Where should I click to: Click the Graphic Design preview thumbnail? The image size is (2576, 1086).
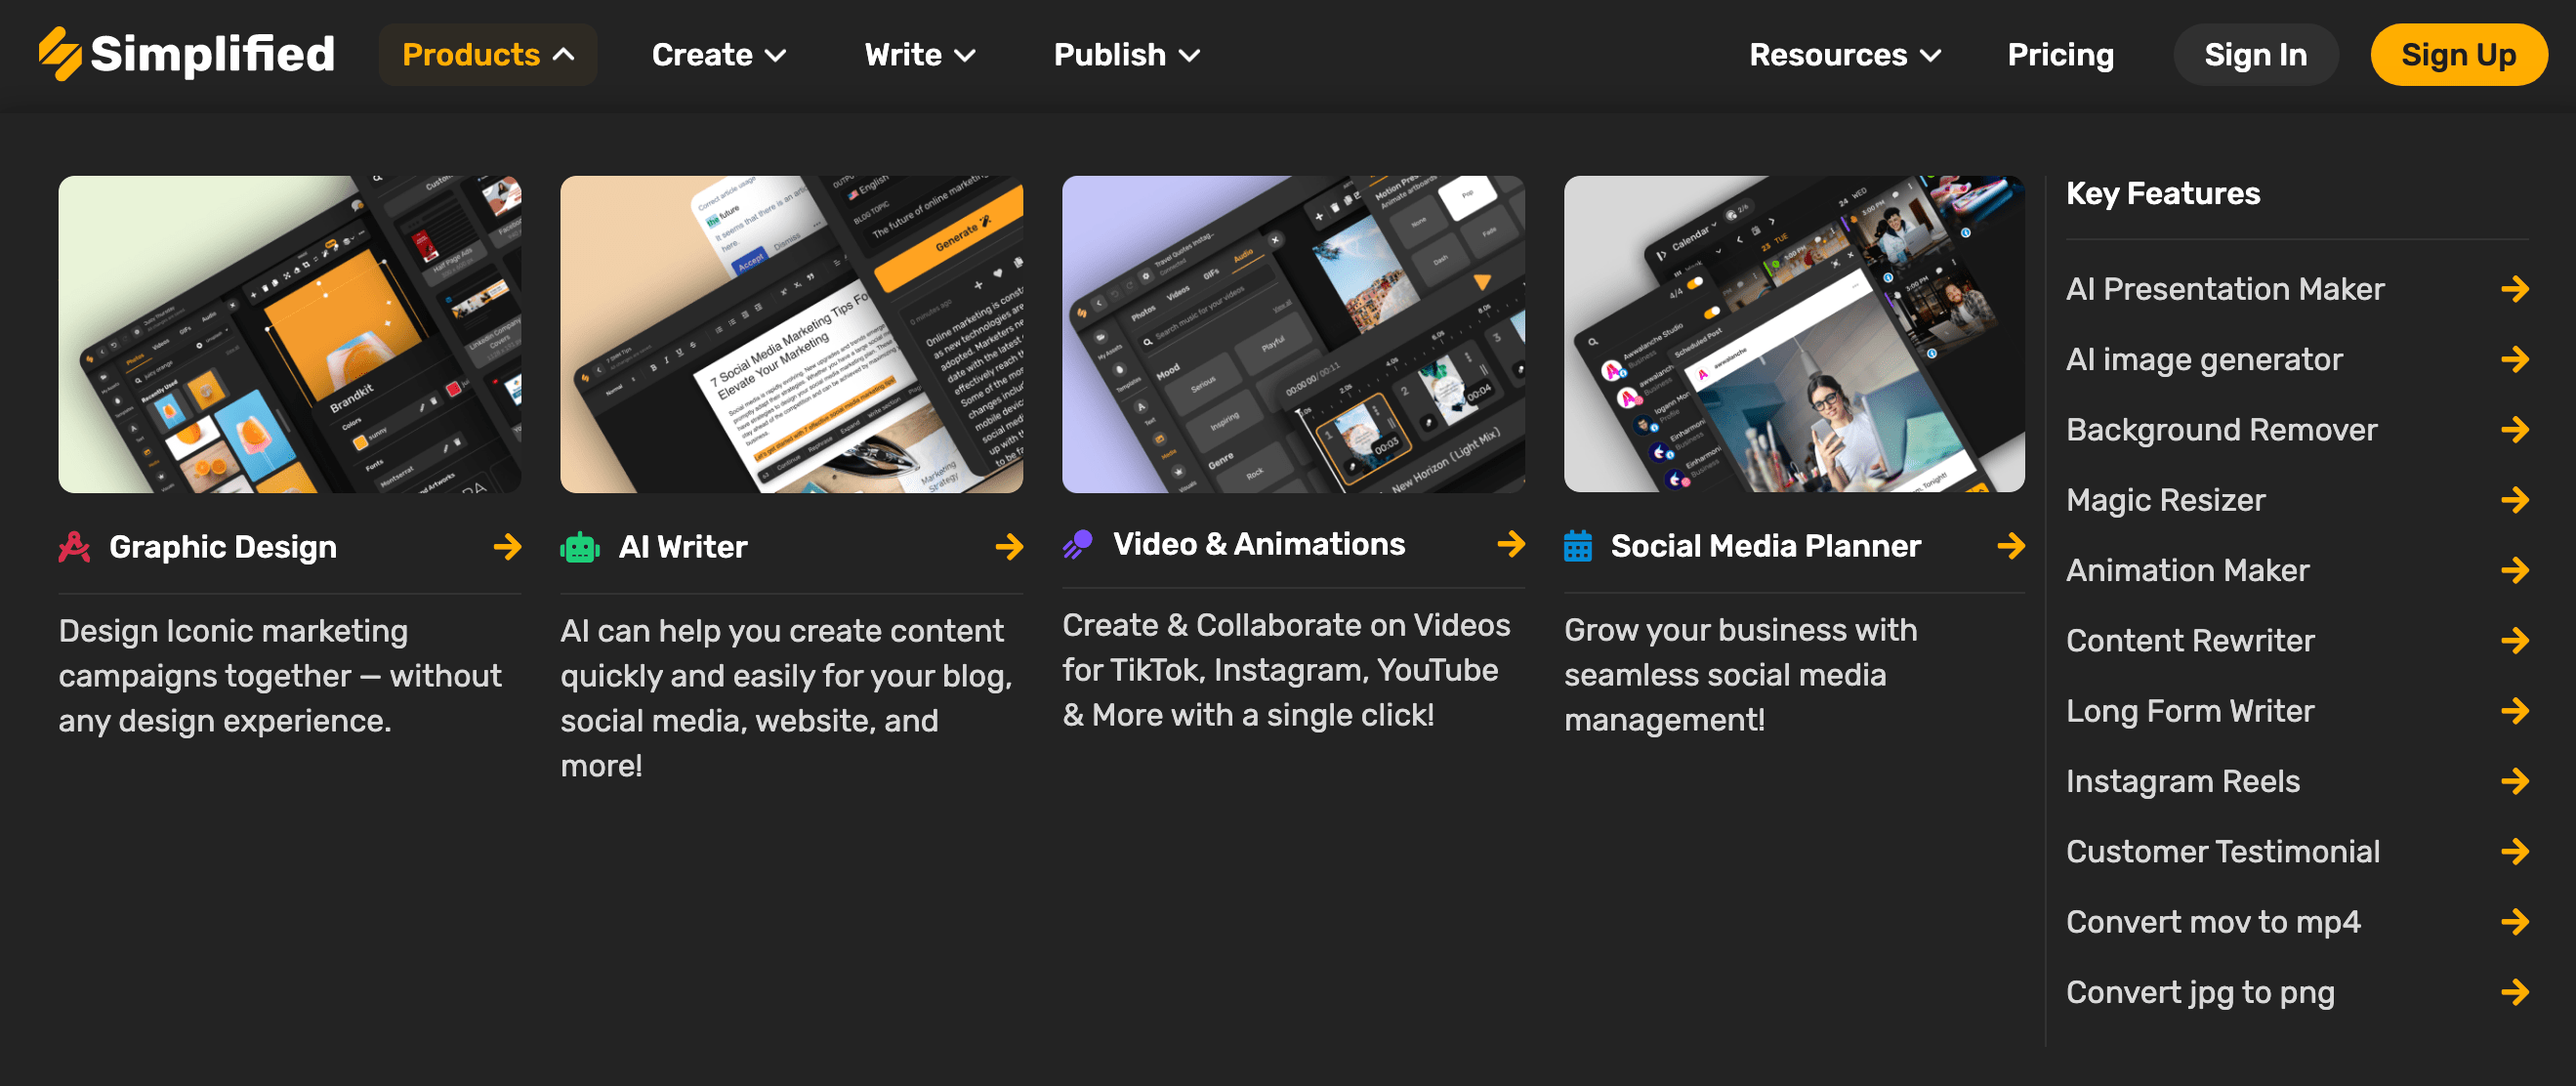click(x=290, y=334)
